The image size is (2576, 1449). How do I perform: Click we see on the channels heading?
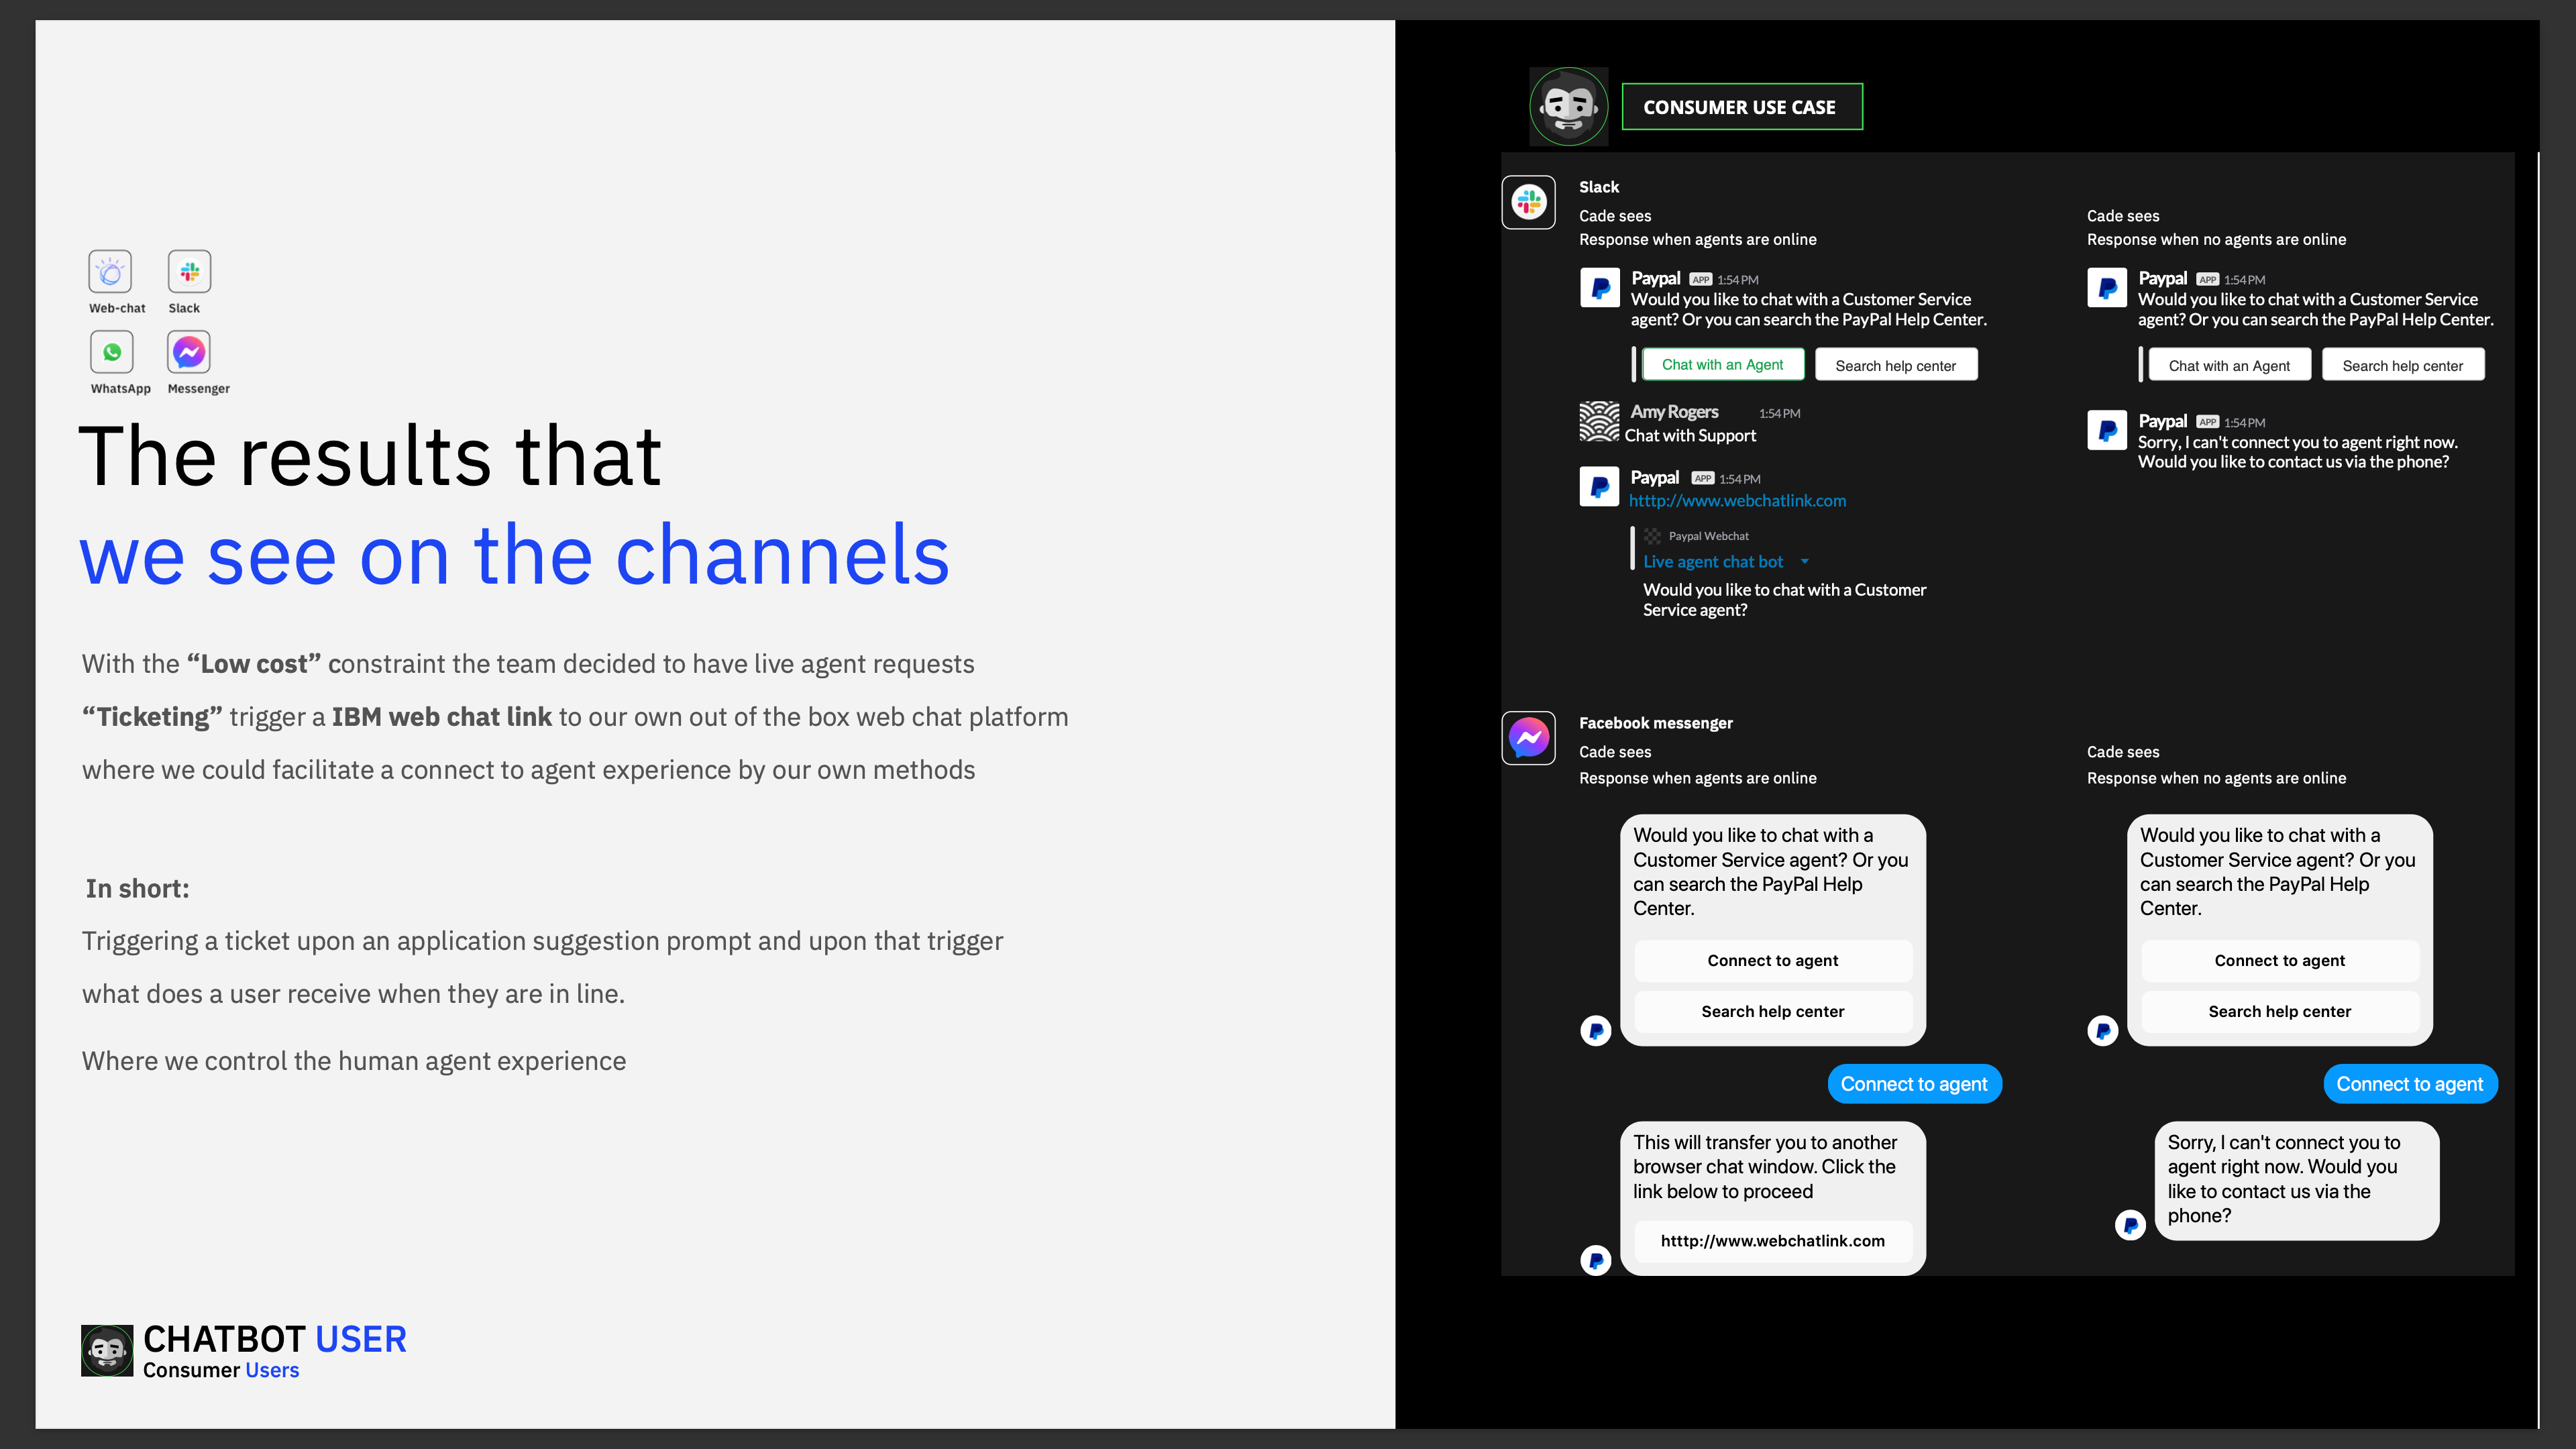point(514,556)
